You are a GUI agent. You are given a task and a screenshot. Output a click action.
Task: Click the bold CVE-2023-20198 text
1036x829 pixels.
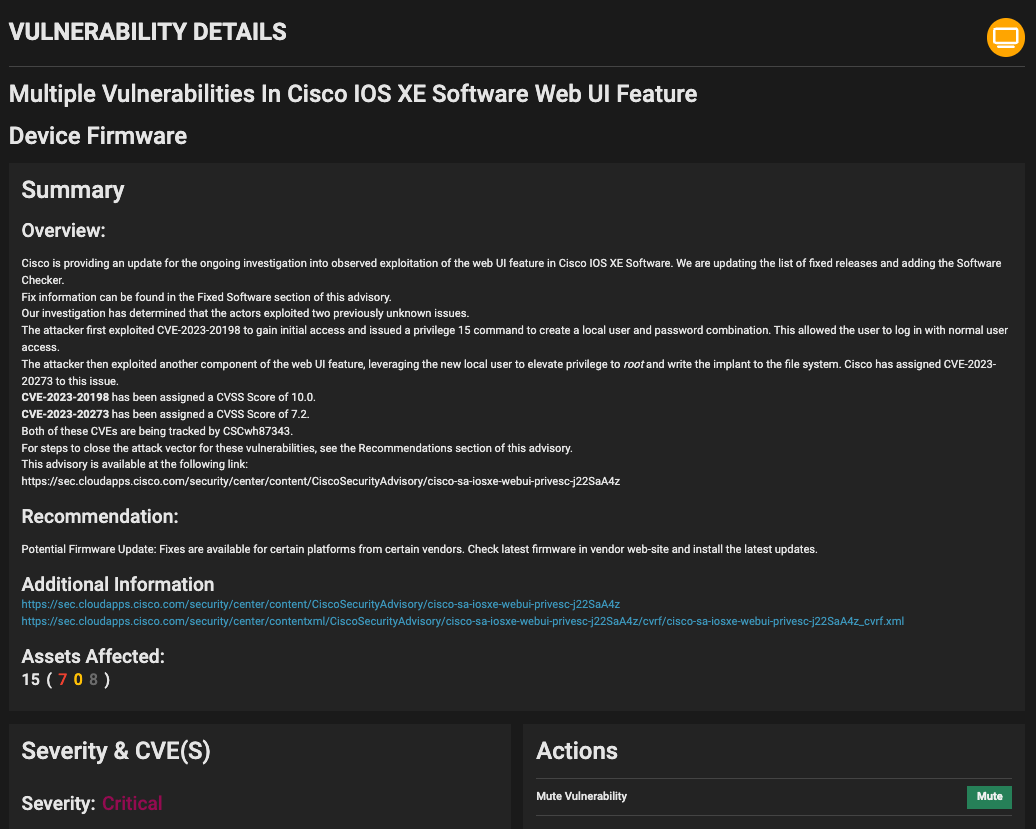tap(65, 398)
